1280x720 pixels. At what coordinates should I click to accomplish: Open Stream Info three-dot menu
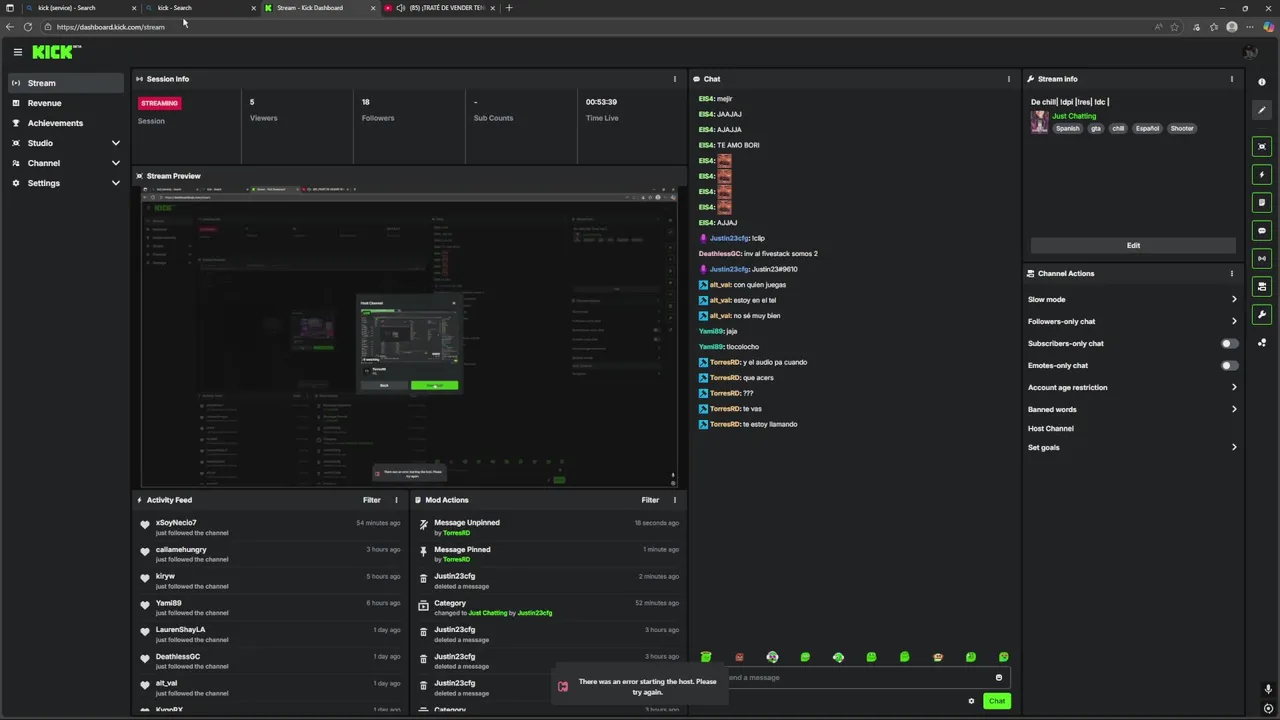(x=1232, y=79)
